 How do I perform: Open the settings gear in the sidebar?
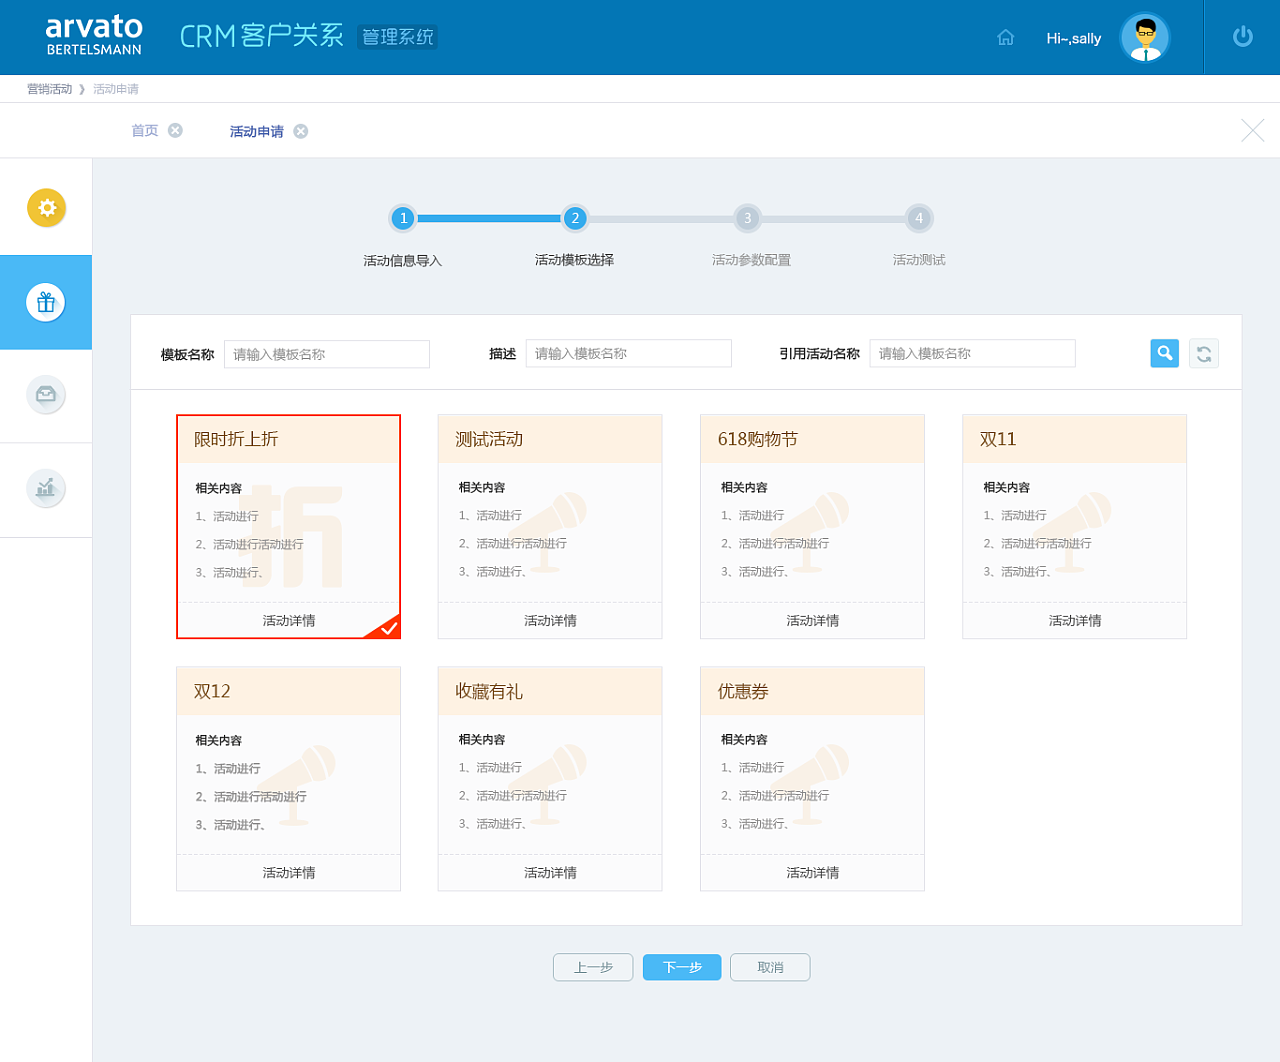(x=46, y=207)
